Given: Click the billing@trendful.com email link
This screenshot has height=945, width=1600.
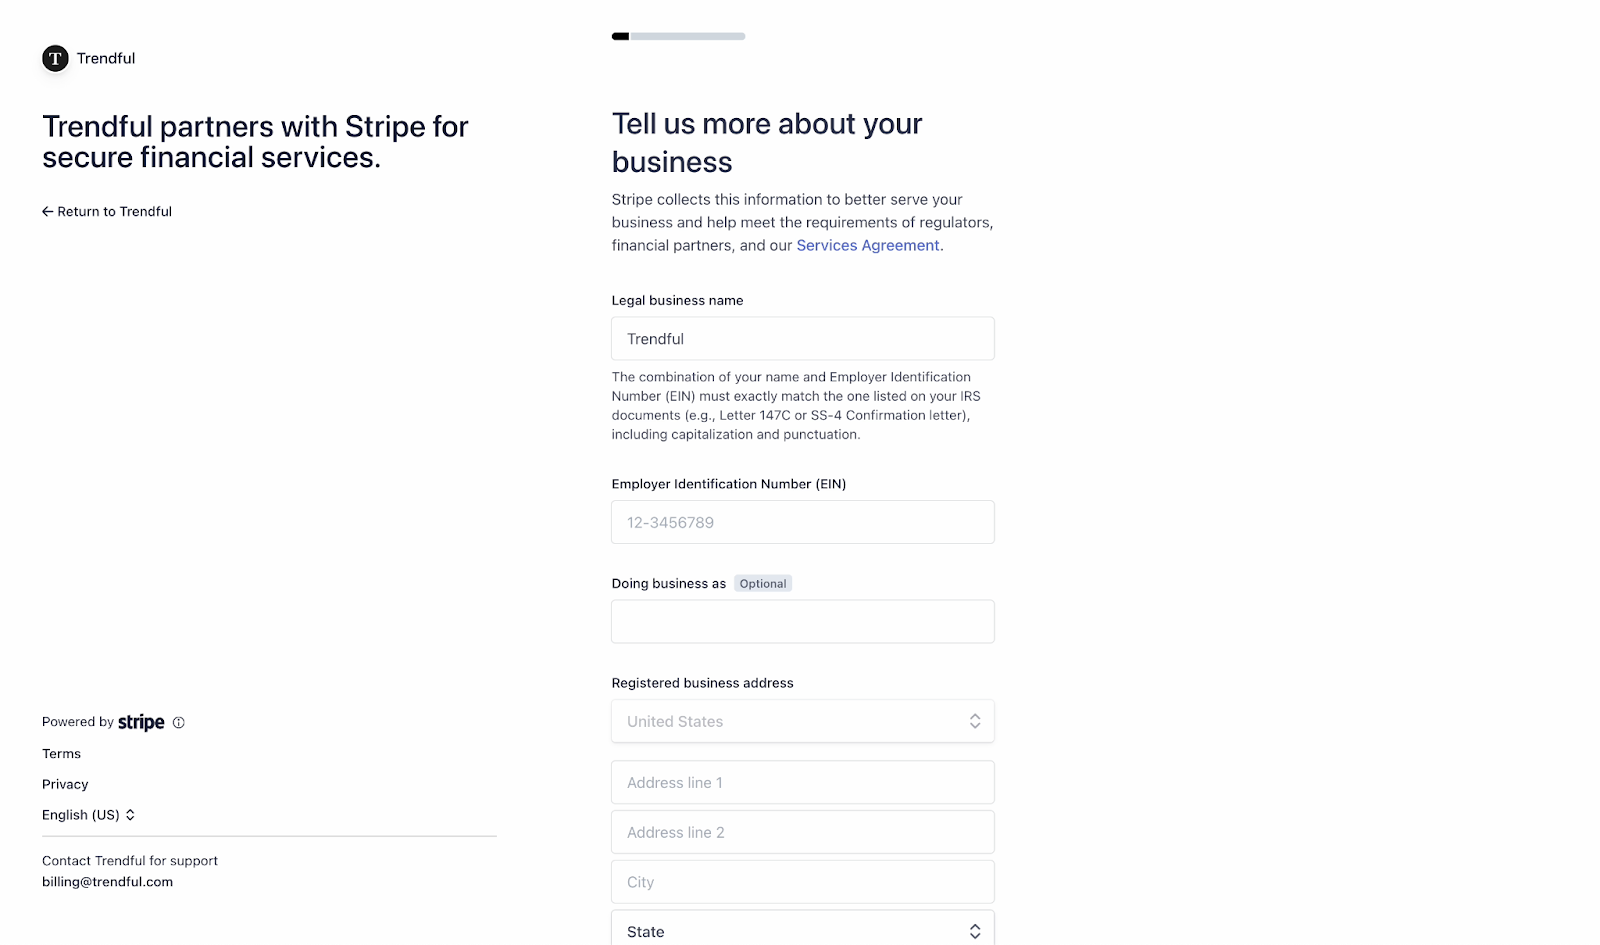Looking at the screenshot, I should tap(107, 882).
